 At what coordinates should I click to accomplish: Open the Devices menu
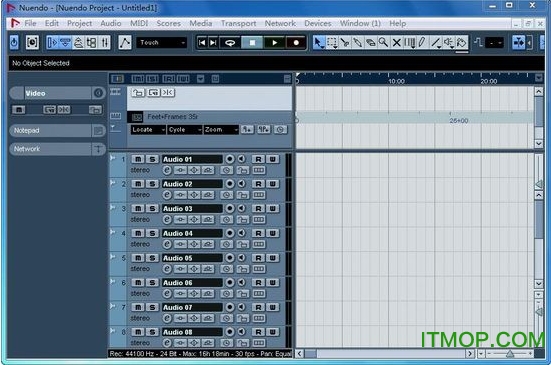click(x=318, y=24)
